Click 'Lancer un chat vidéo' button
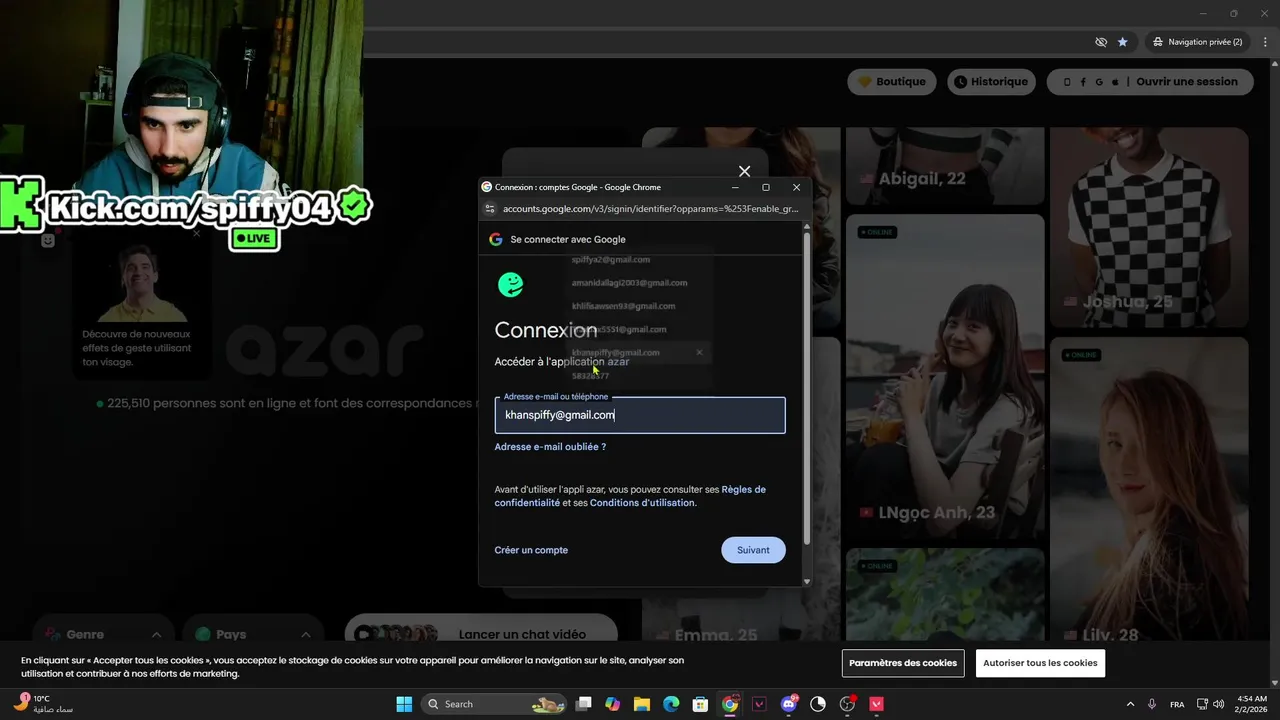The height and width of the screenshot is (720, 1280). coord(481,634)
